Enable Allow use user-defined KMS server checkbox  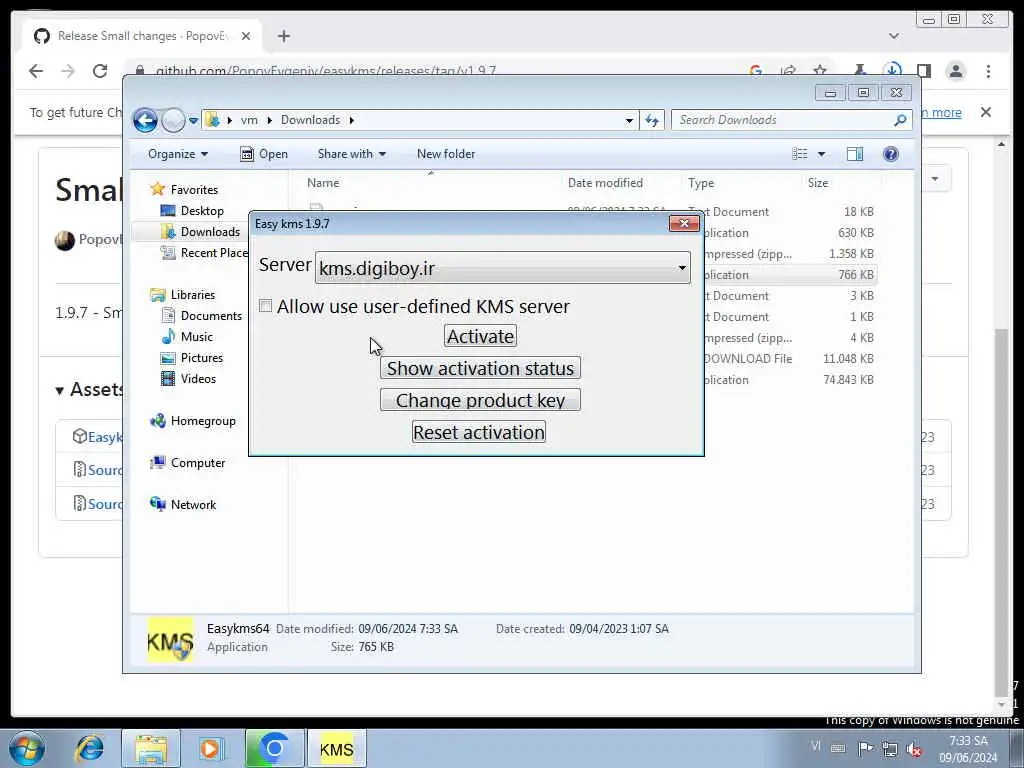tap(266, 306)
